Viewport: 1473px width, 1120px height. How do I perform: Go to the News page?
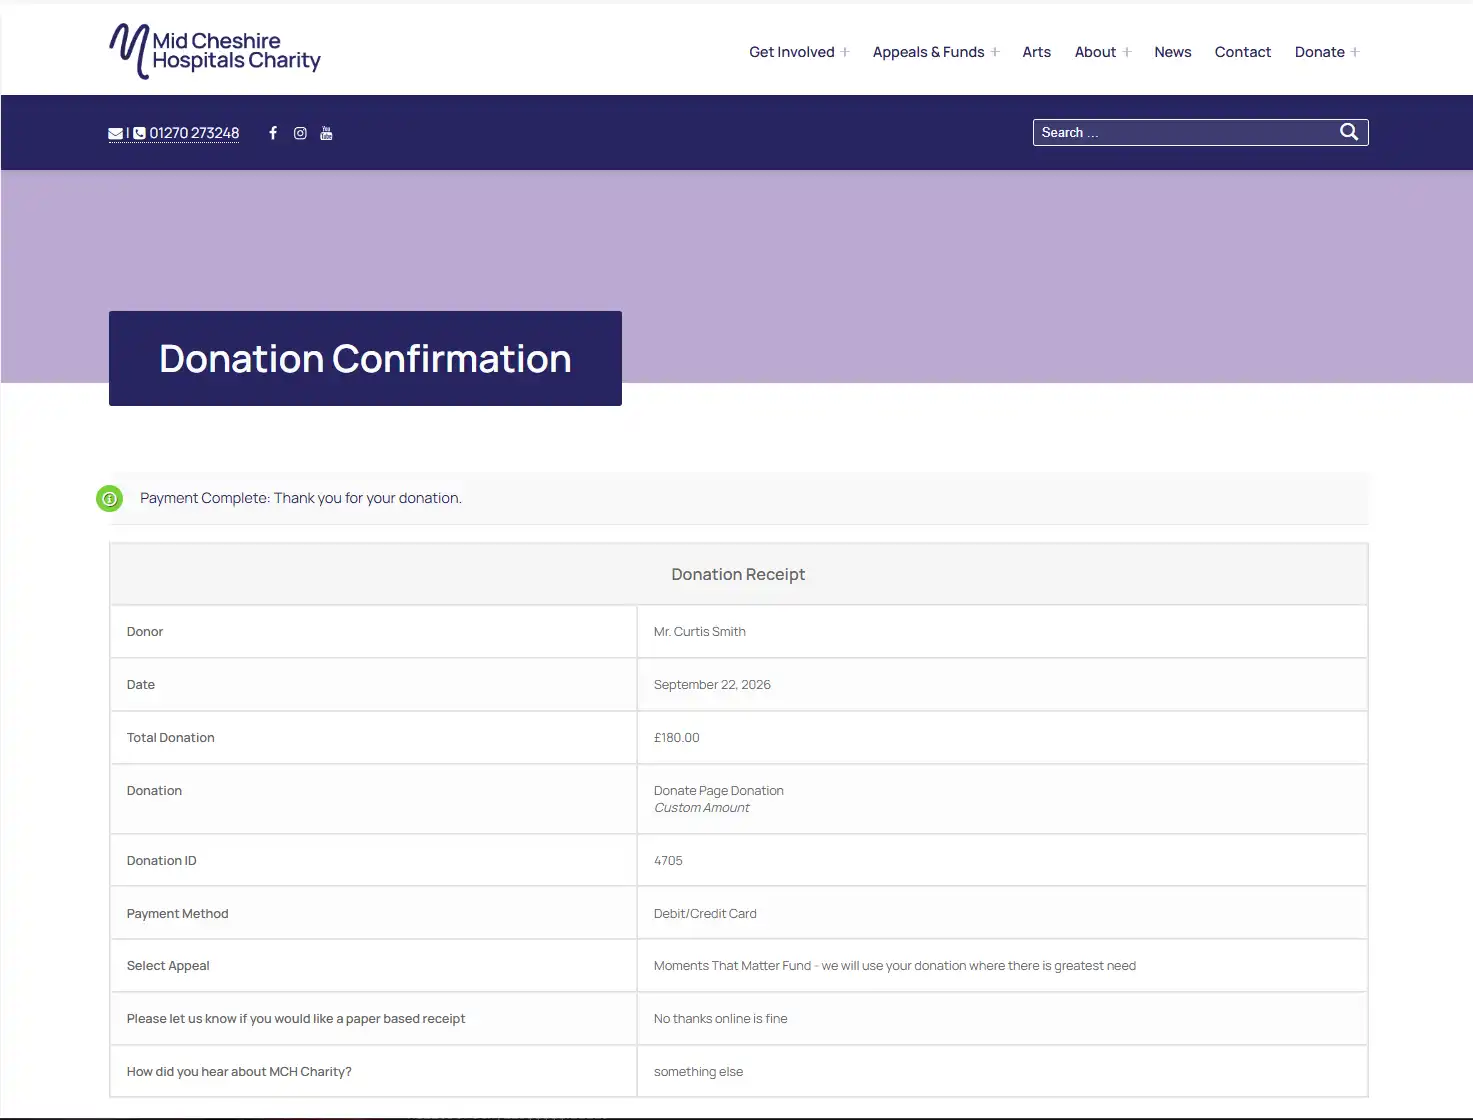[x=1173, y=52]
